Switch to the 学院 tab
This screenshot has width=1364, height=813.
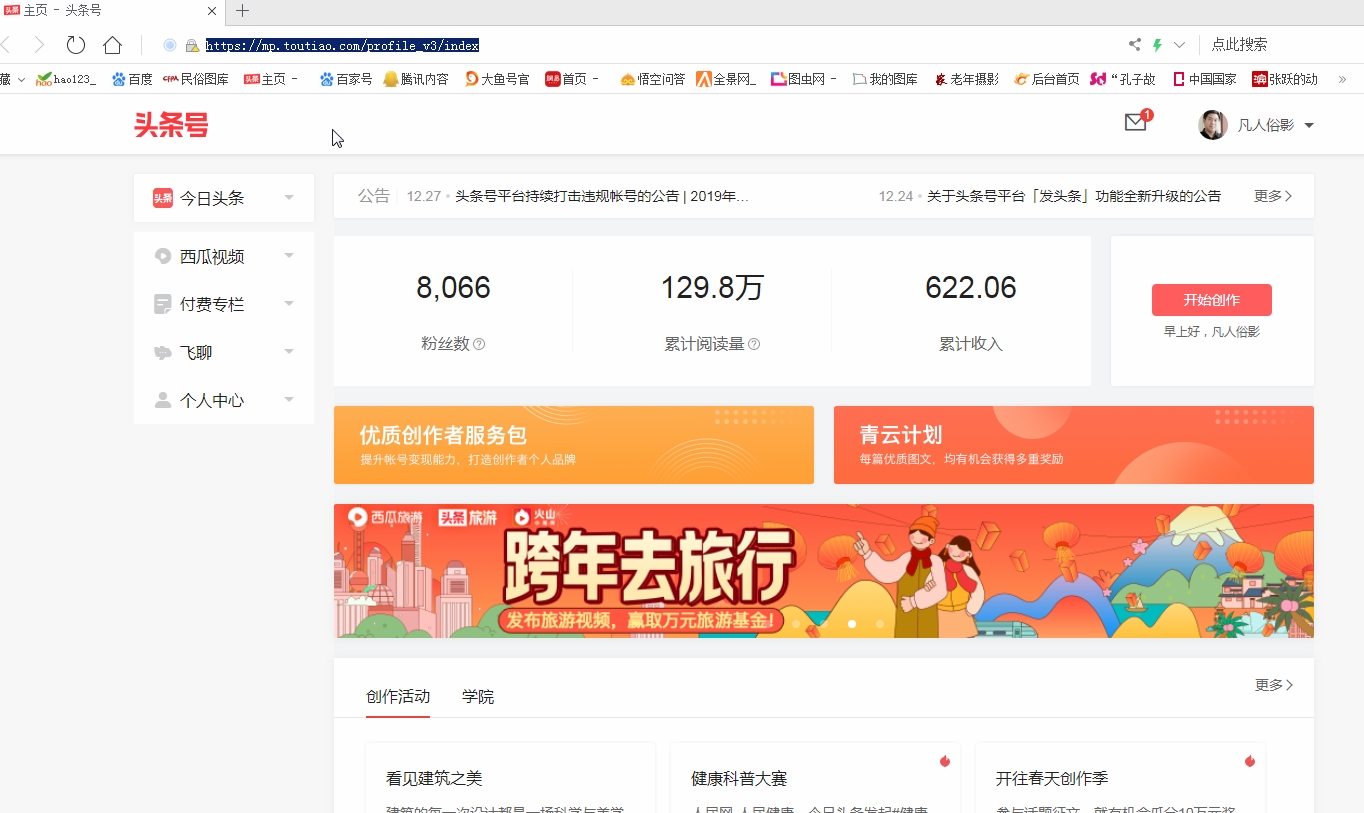click(x=477, y=696)
